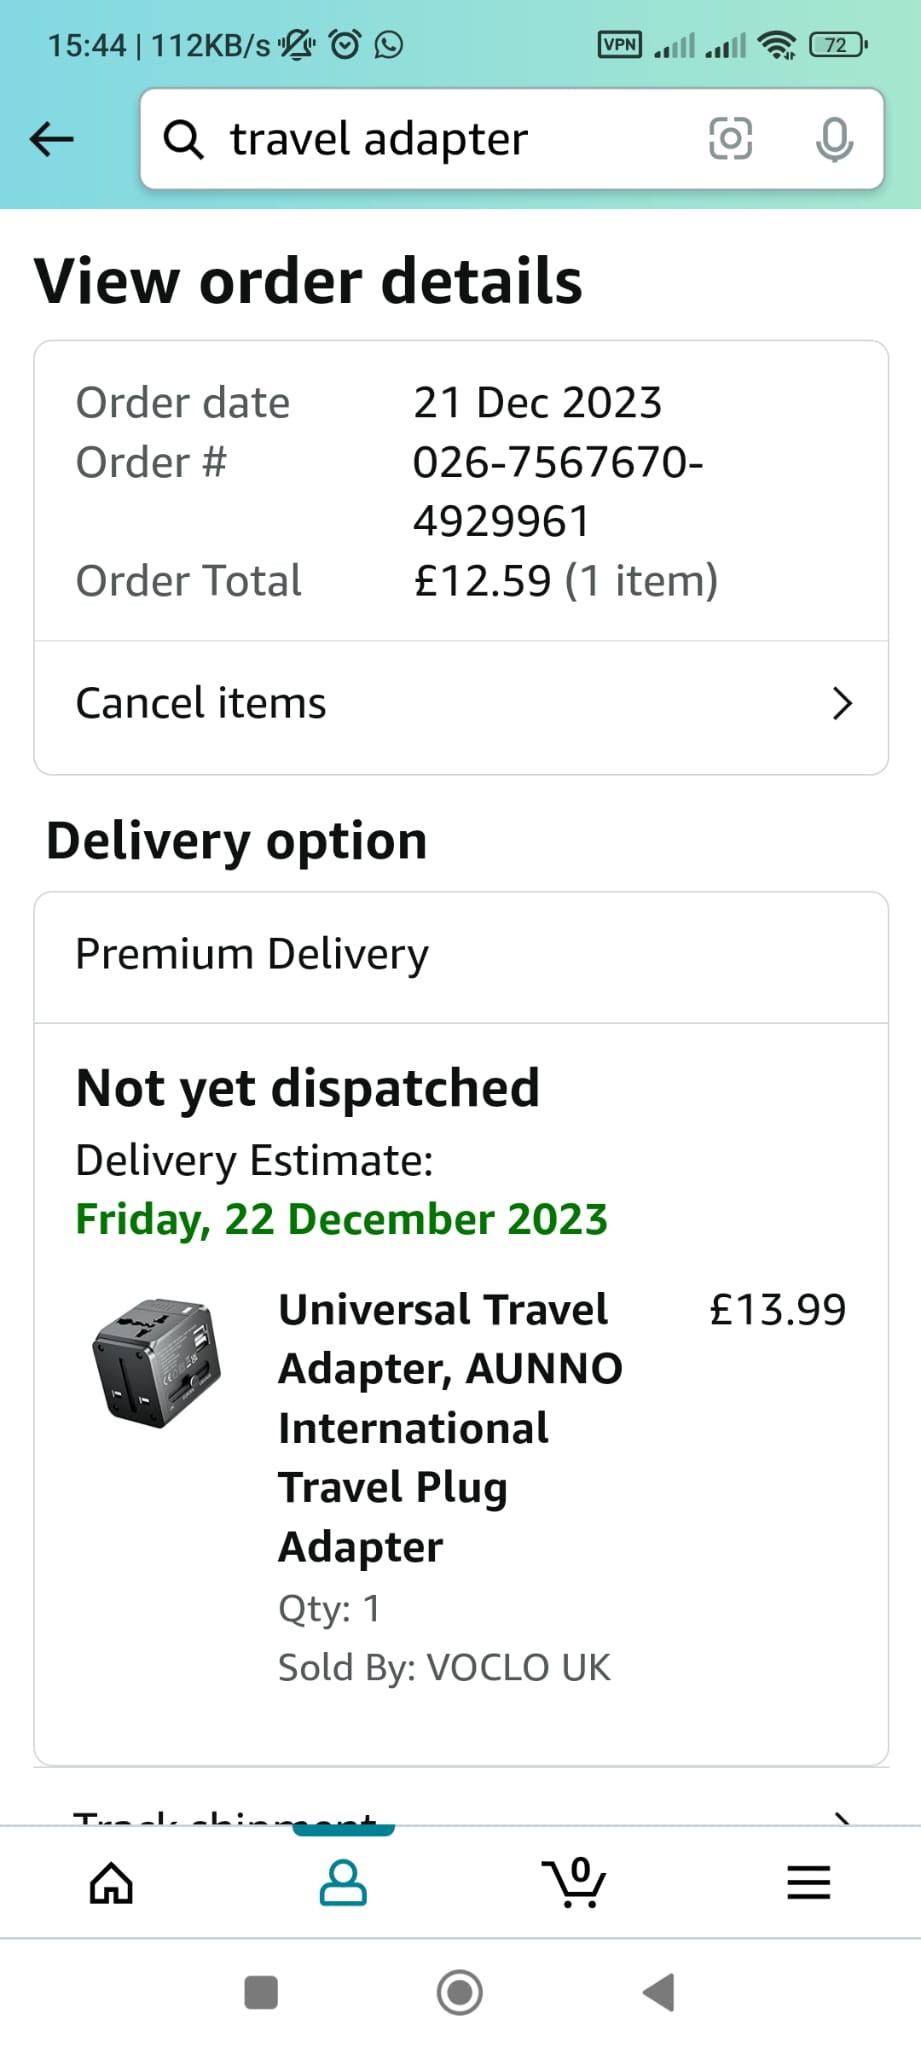Open camera lens search icon

pyautogui.click(x=730, y=139)
